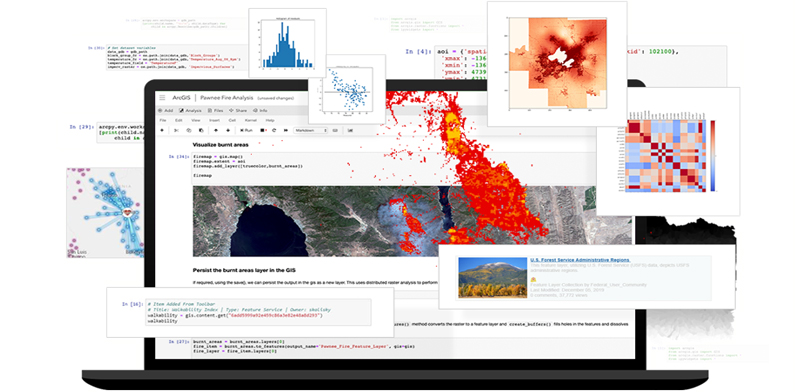This screenshot has height=392, width=796.
Task: Open the File menu
Action: point(163,120)
